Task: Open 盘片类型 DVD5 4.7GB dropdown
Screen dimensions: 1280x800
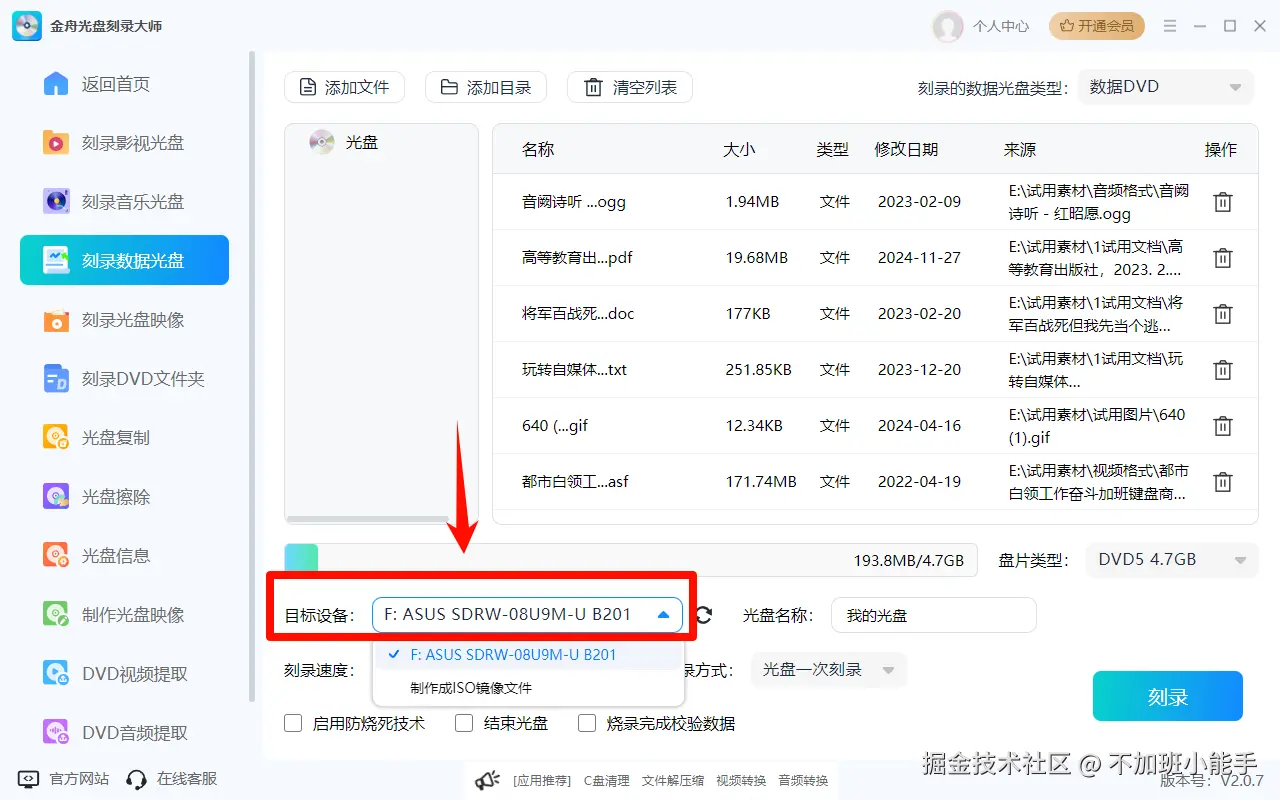Action: click(1172, 560)
